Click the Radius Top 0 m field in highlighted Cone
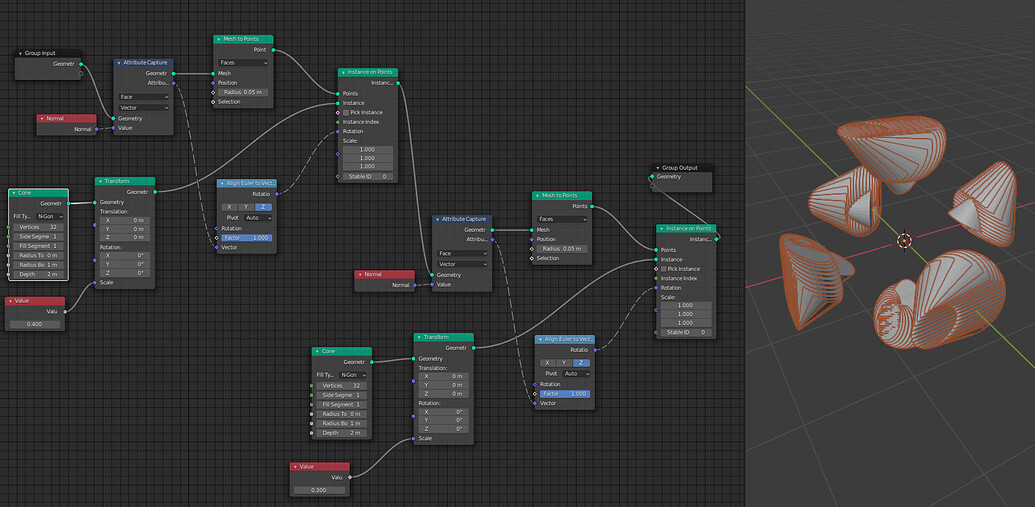Viewport: 1035px width, 507px height. pos(39,255)
